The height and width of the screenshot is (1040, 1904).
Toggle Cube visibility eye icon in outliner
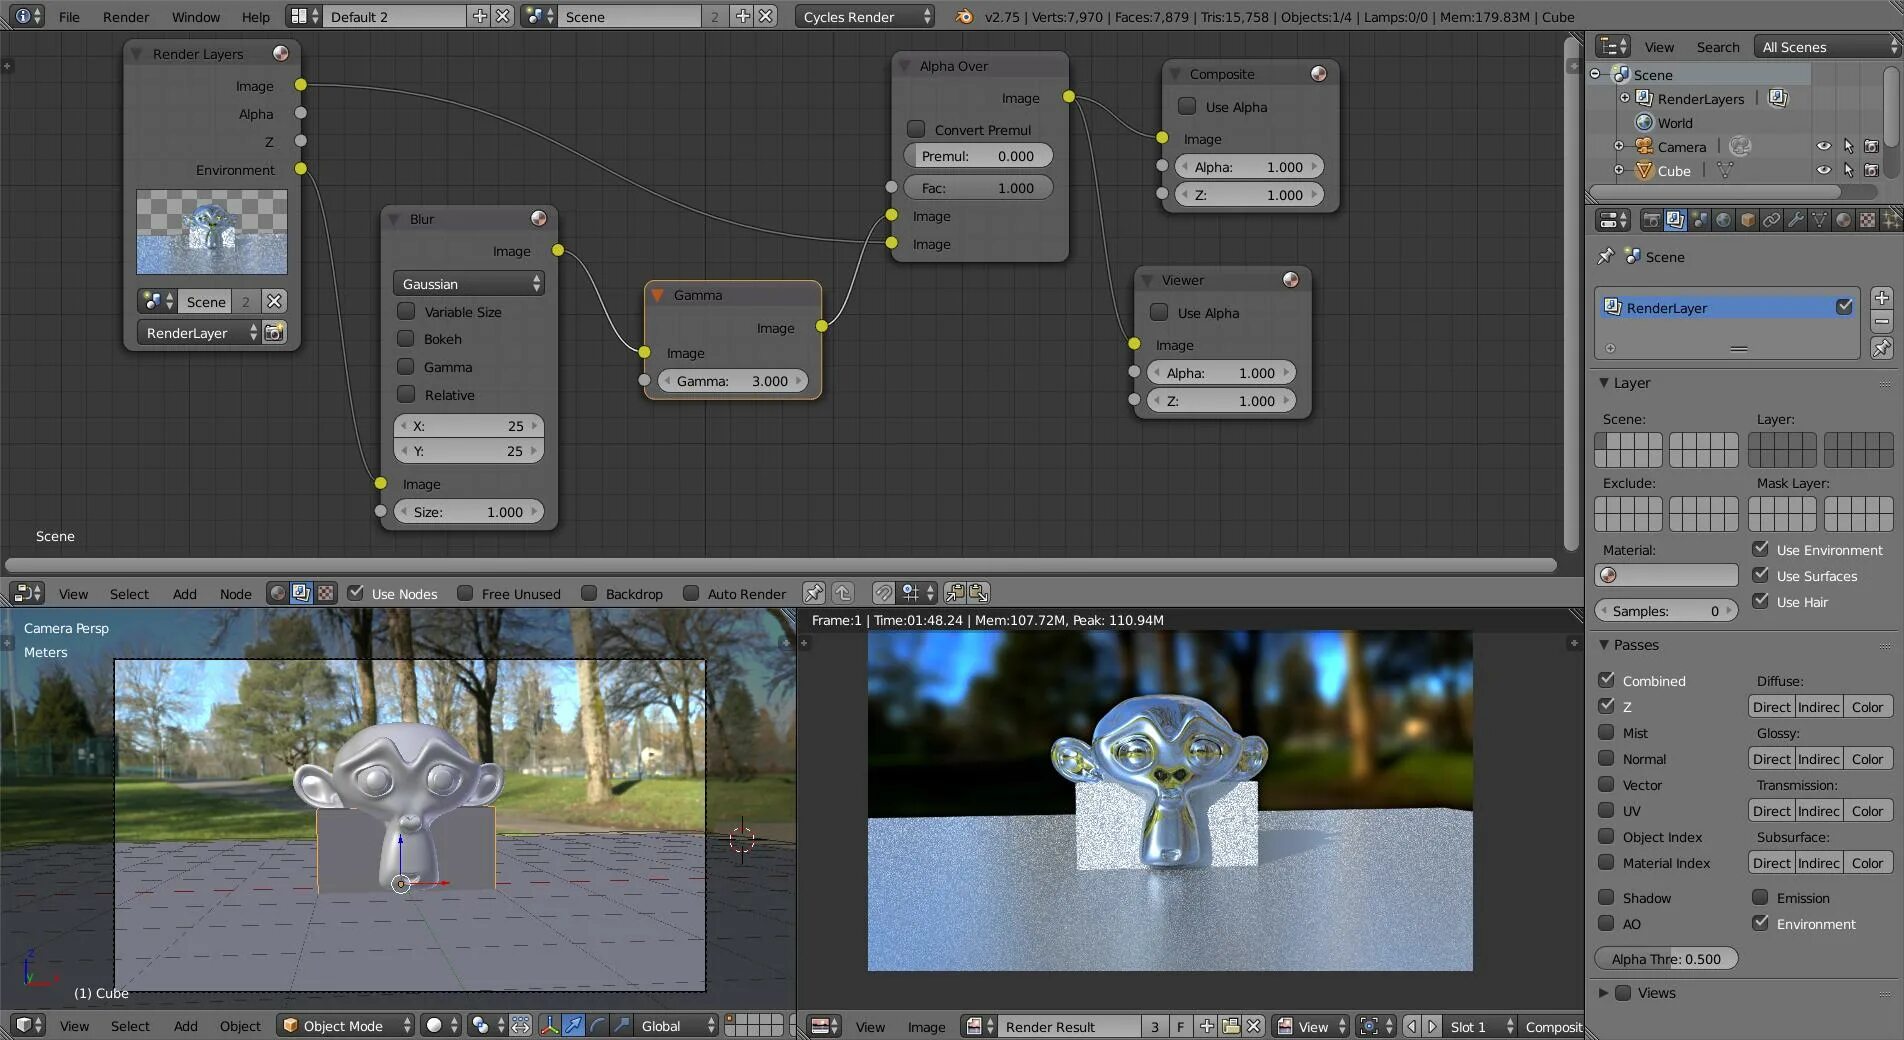pos(1824,170)
